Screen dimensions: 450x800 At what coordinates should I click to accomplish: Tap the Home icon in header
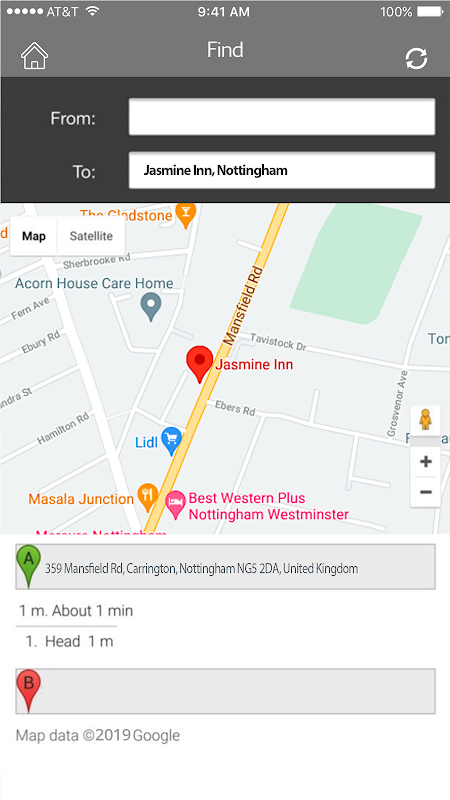coord(34,55)
